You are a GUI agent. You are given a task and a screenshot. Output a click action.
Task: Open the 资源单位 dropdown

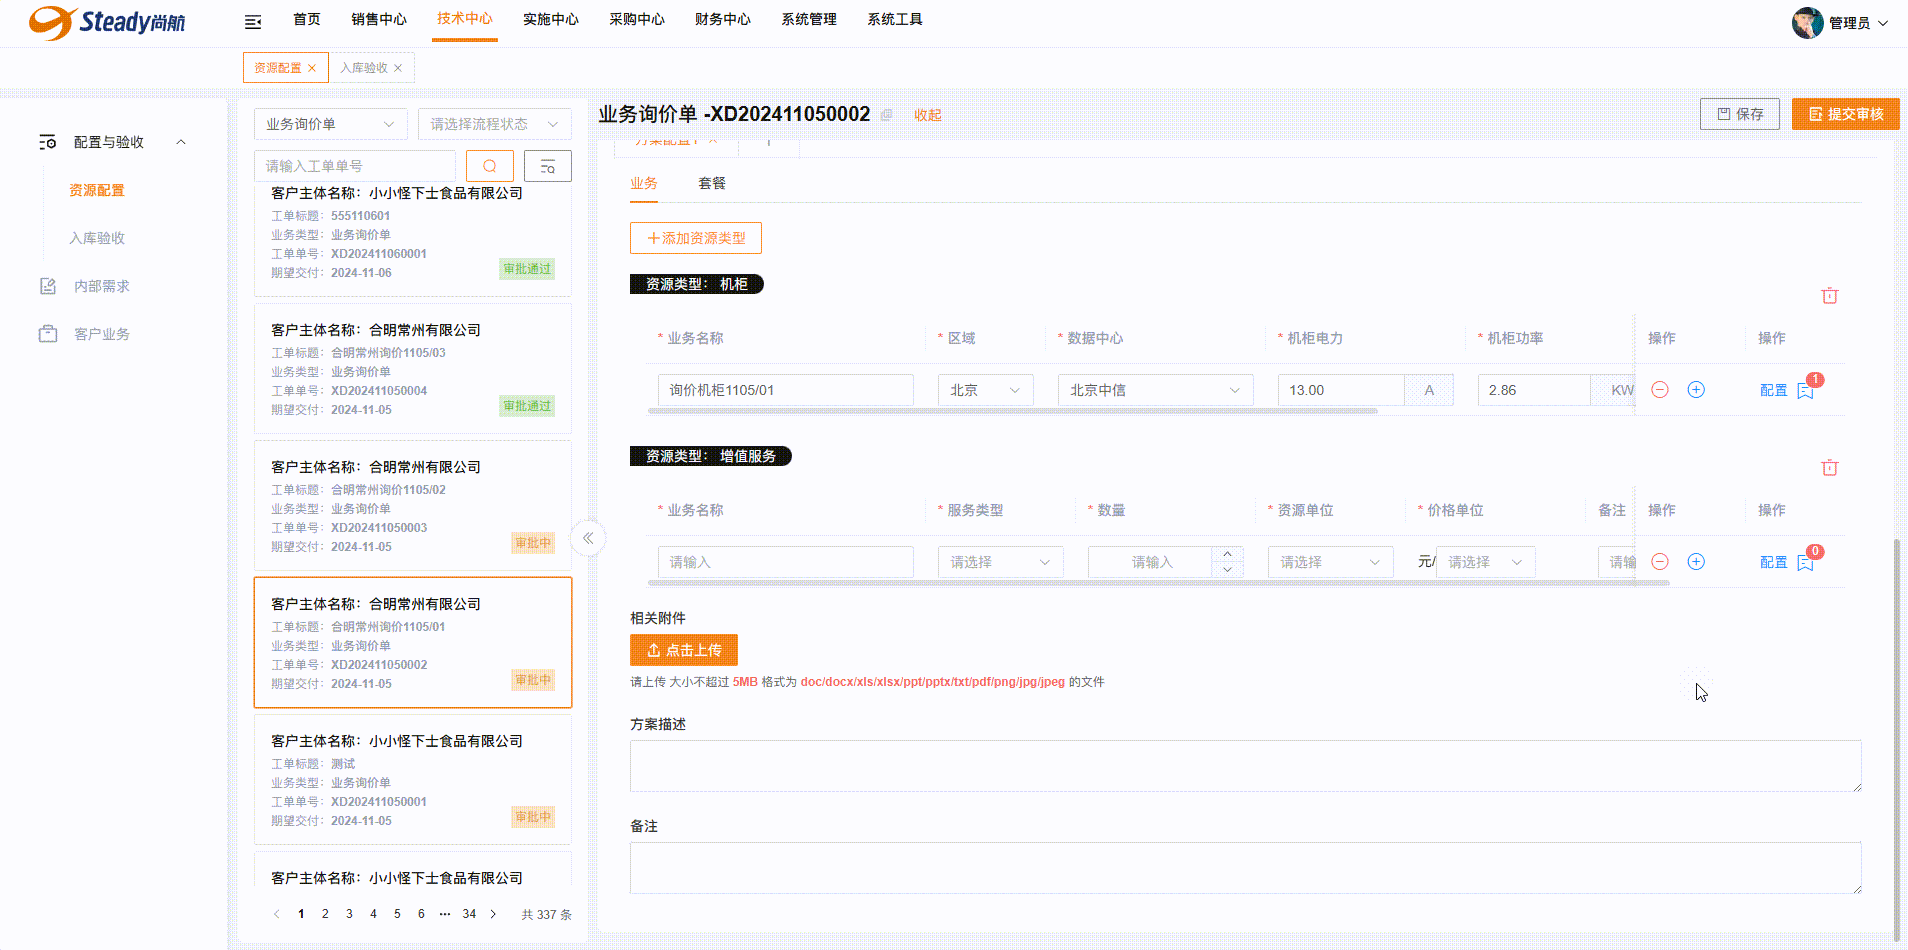point(1330,562)
